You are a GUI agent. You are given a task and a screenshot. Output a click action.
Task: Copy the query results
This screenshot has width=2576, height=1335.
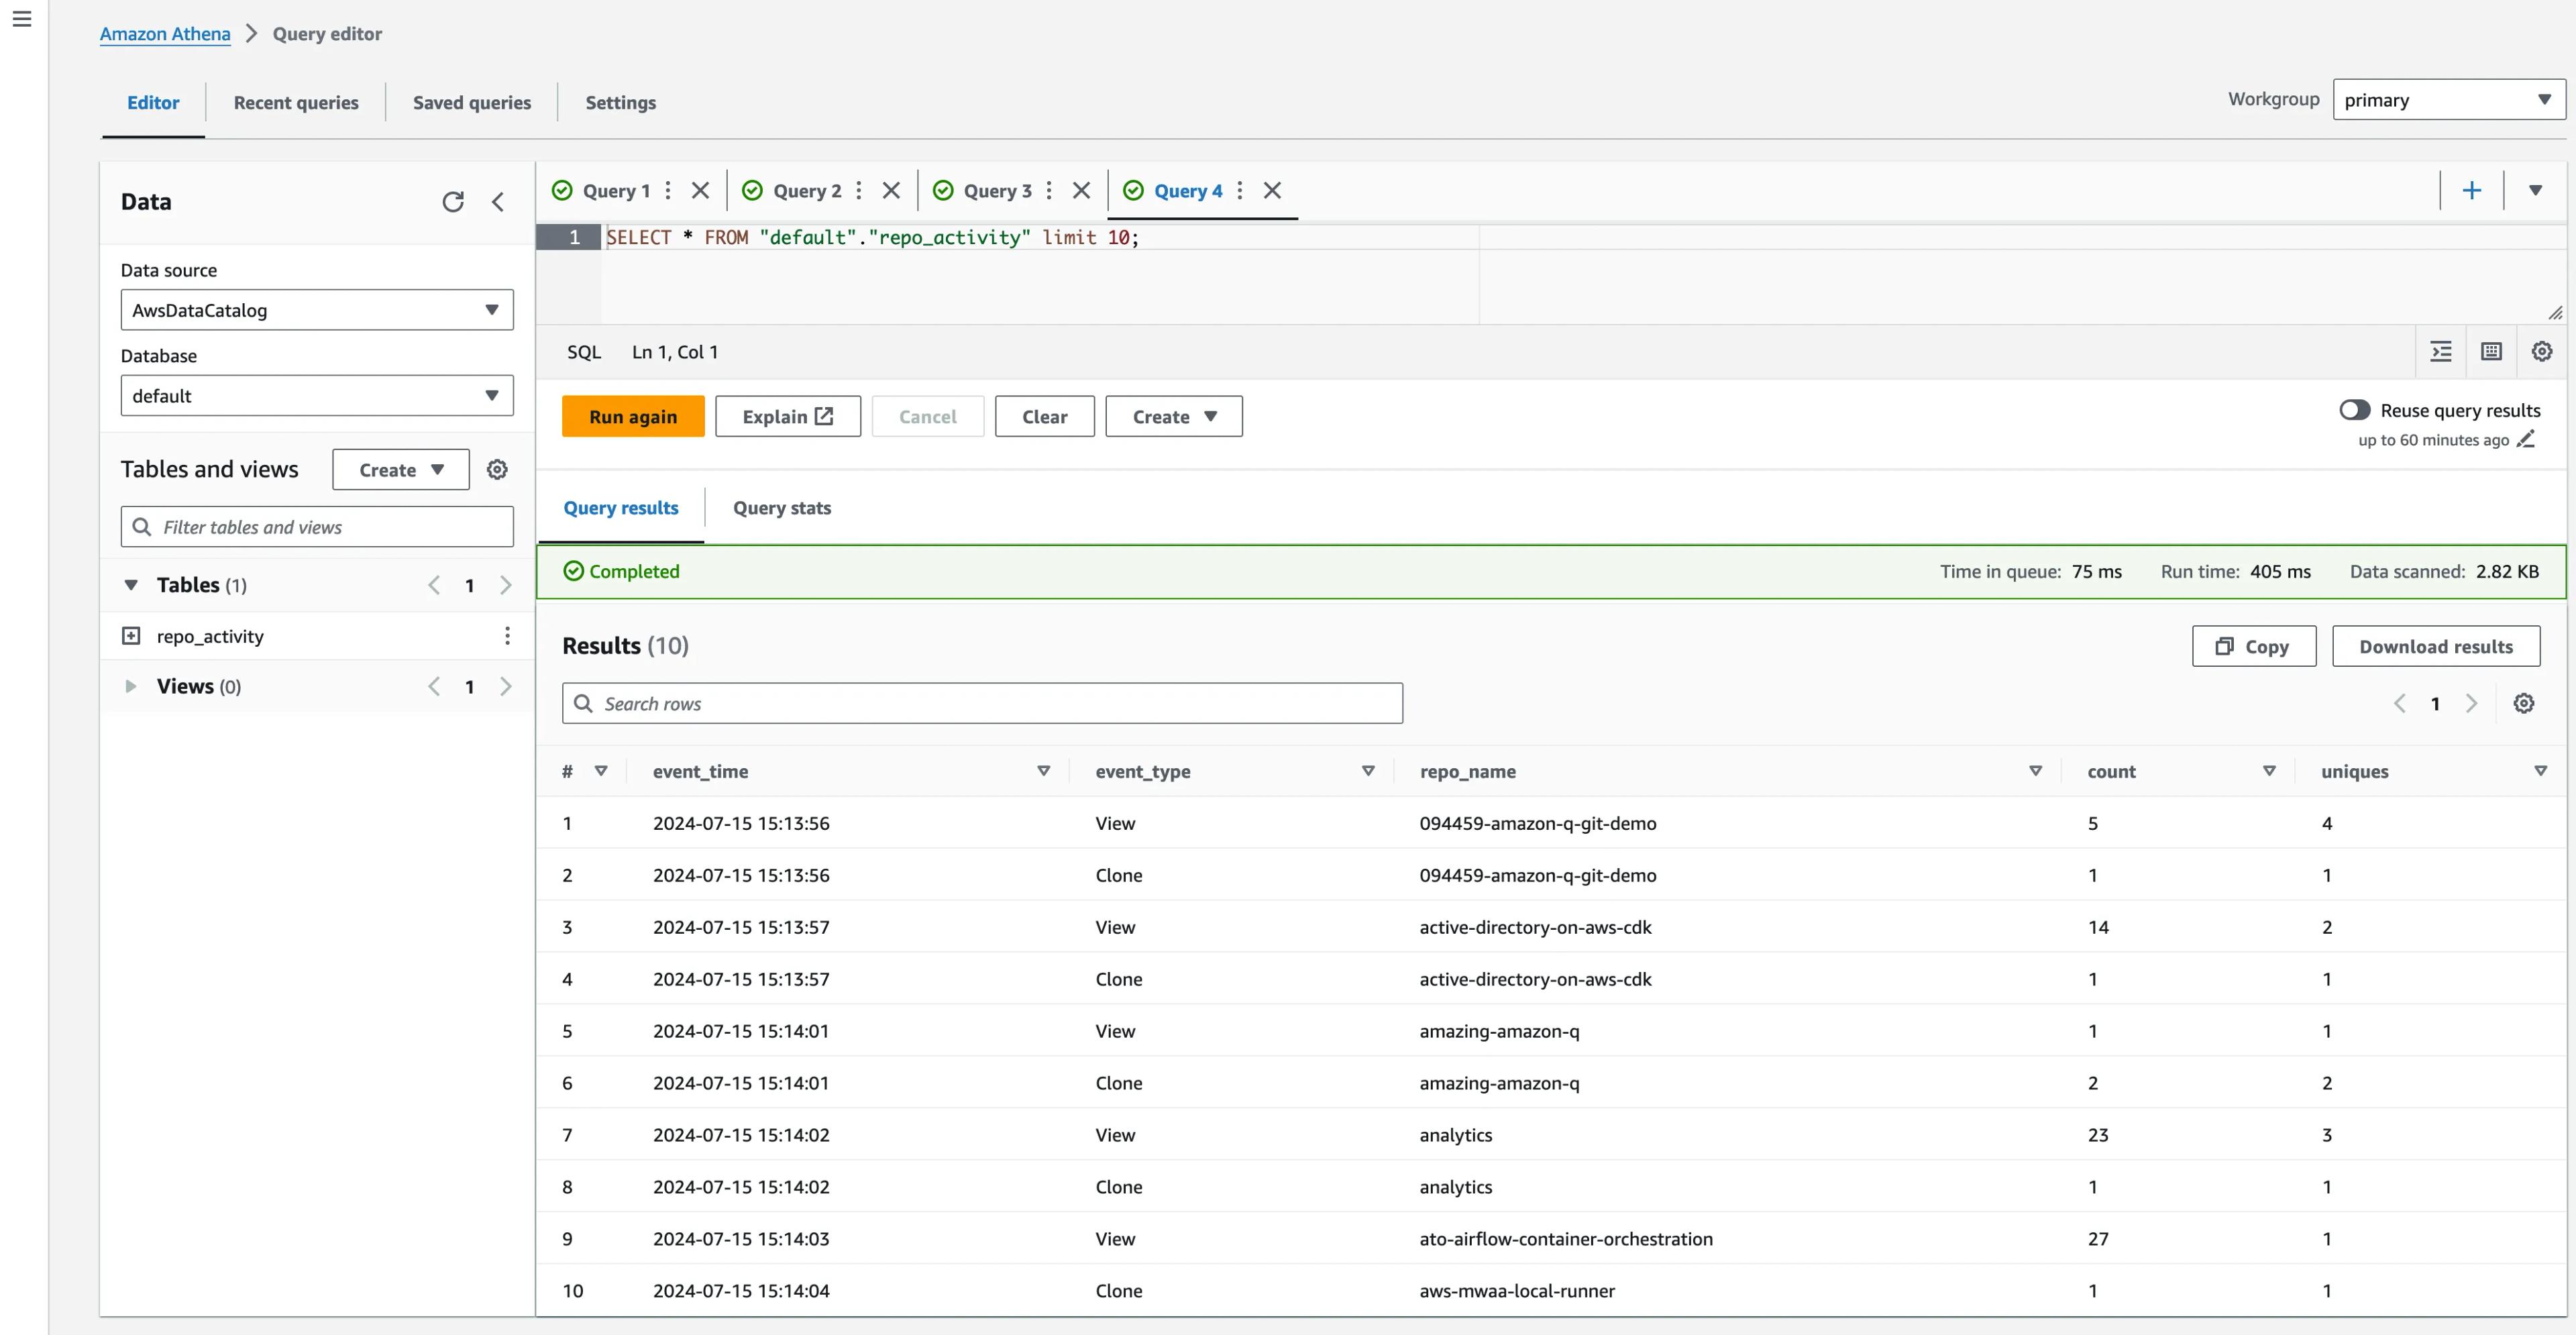click(x=2254, y=647)
